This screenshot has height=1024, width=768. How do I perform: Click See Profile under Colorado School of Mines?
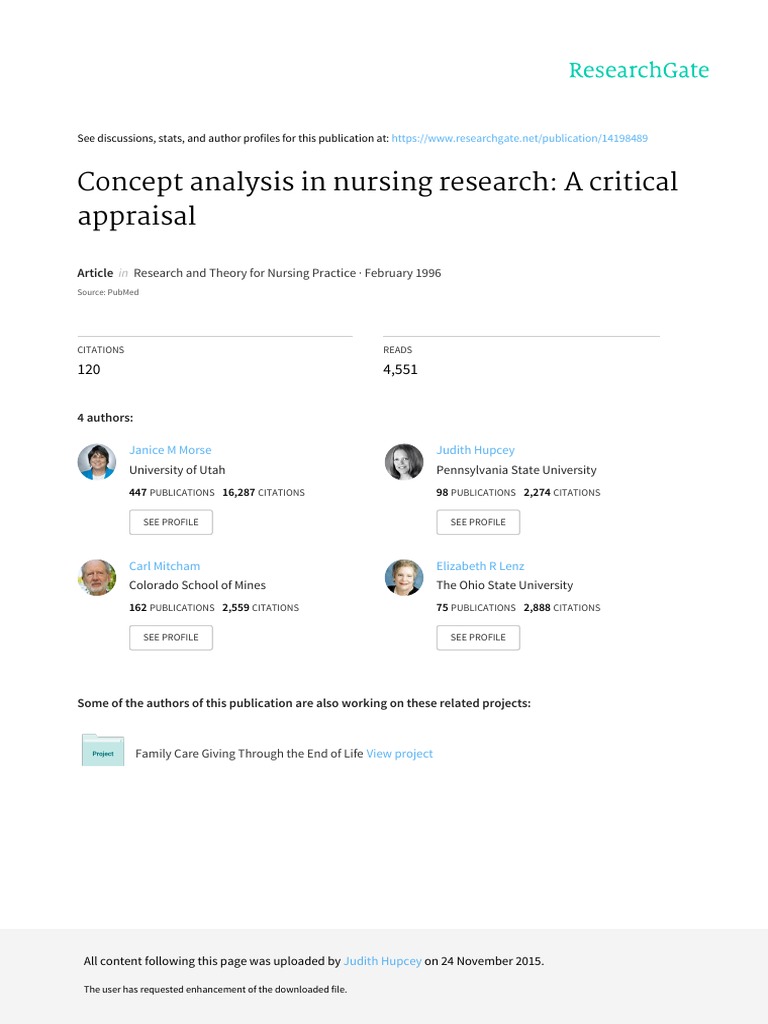(x=171, y=637)
